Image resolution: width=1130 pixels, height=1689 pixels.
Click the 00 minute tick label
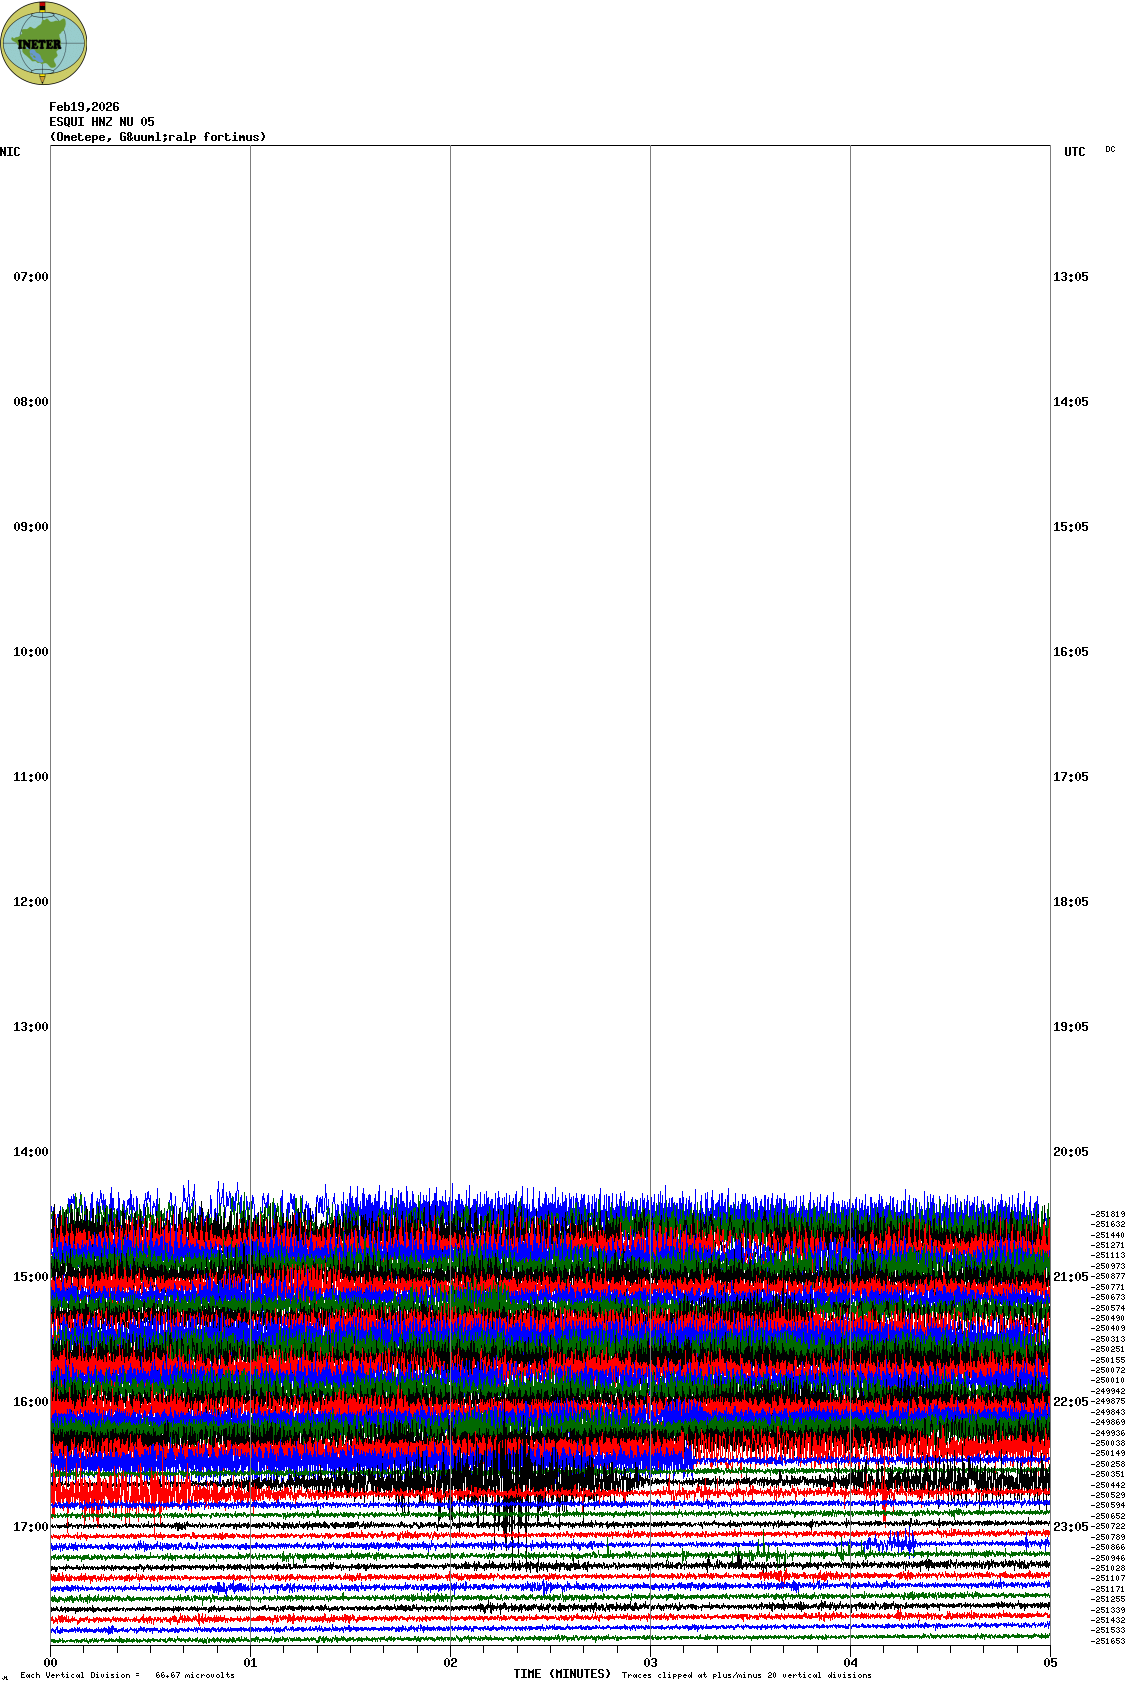pyautogui.click(x=50, y=1663)
